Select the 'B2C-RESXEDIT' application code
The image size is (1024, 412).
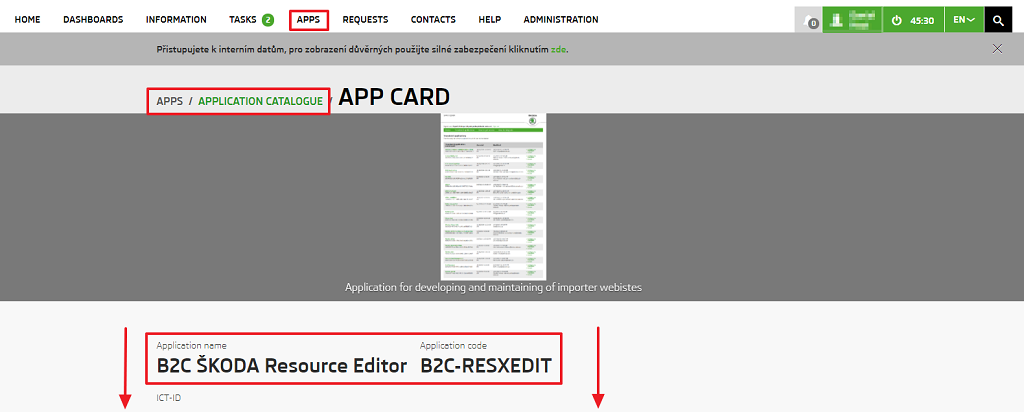click(x=486, y=366)
